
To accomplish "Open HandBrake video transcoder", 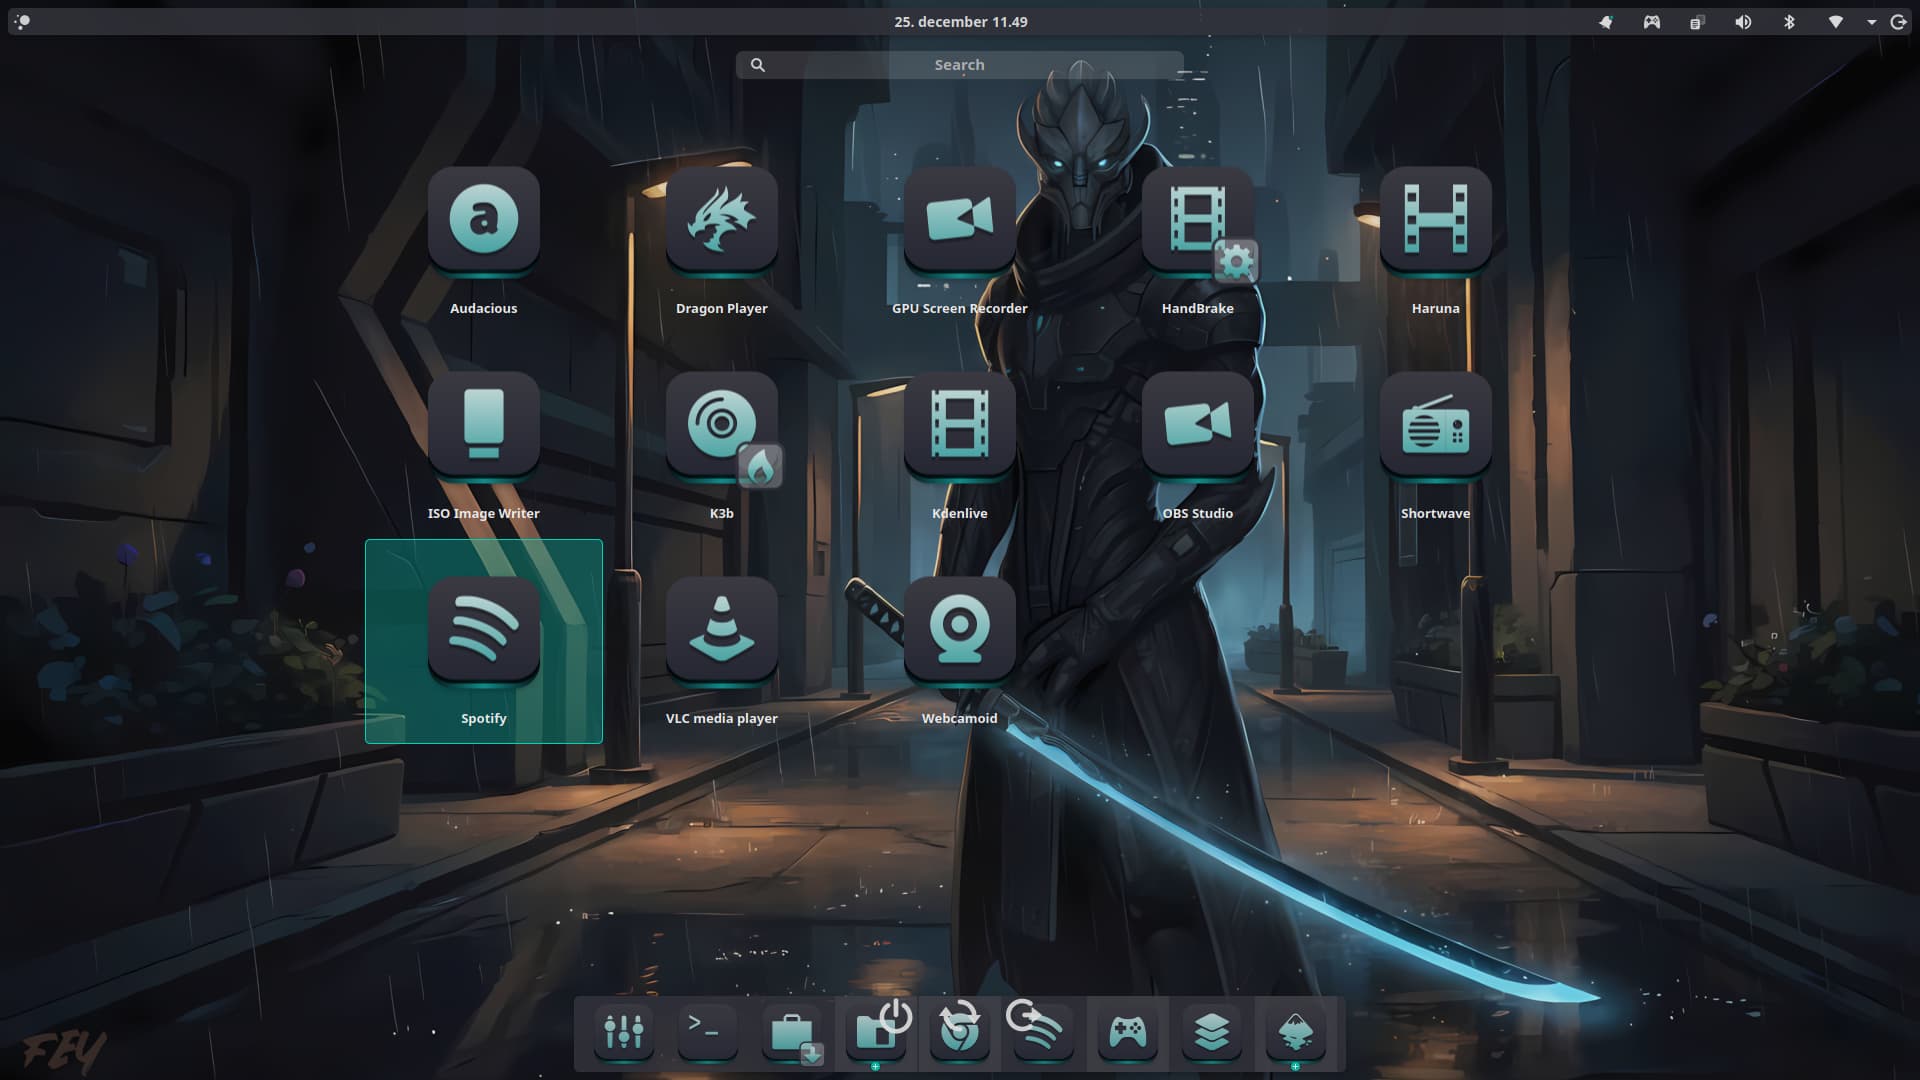I will click(x=1197, y=219).
